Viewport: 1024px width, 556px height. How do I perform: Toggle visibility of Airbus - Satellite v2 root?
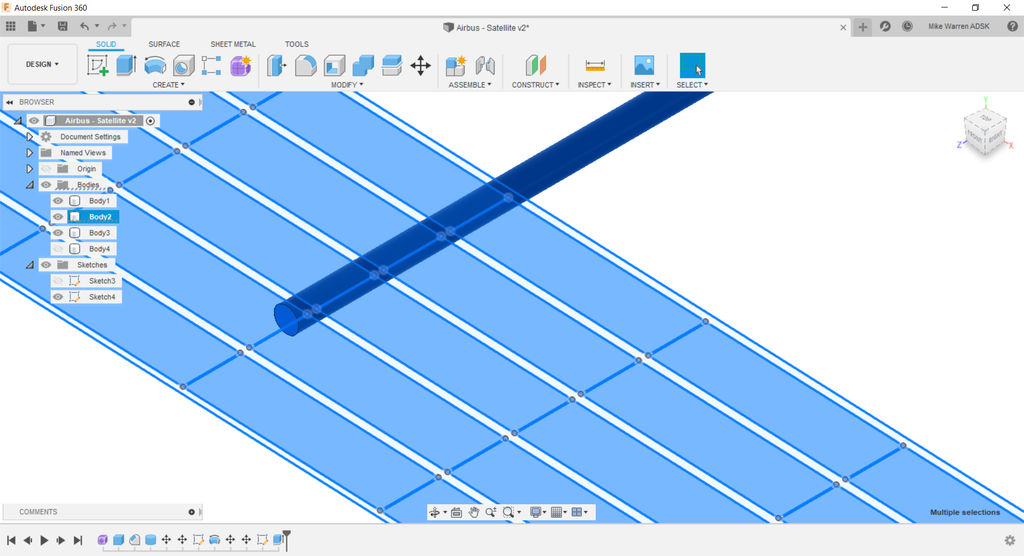click(34, 121)
